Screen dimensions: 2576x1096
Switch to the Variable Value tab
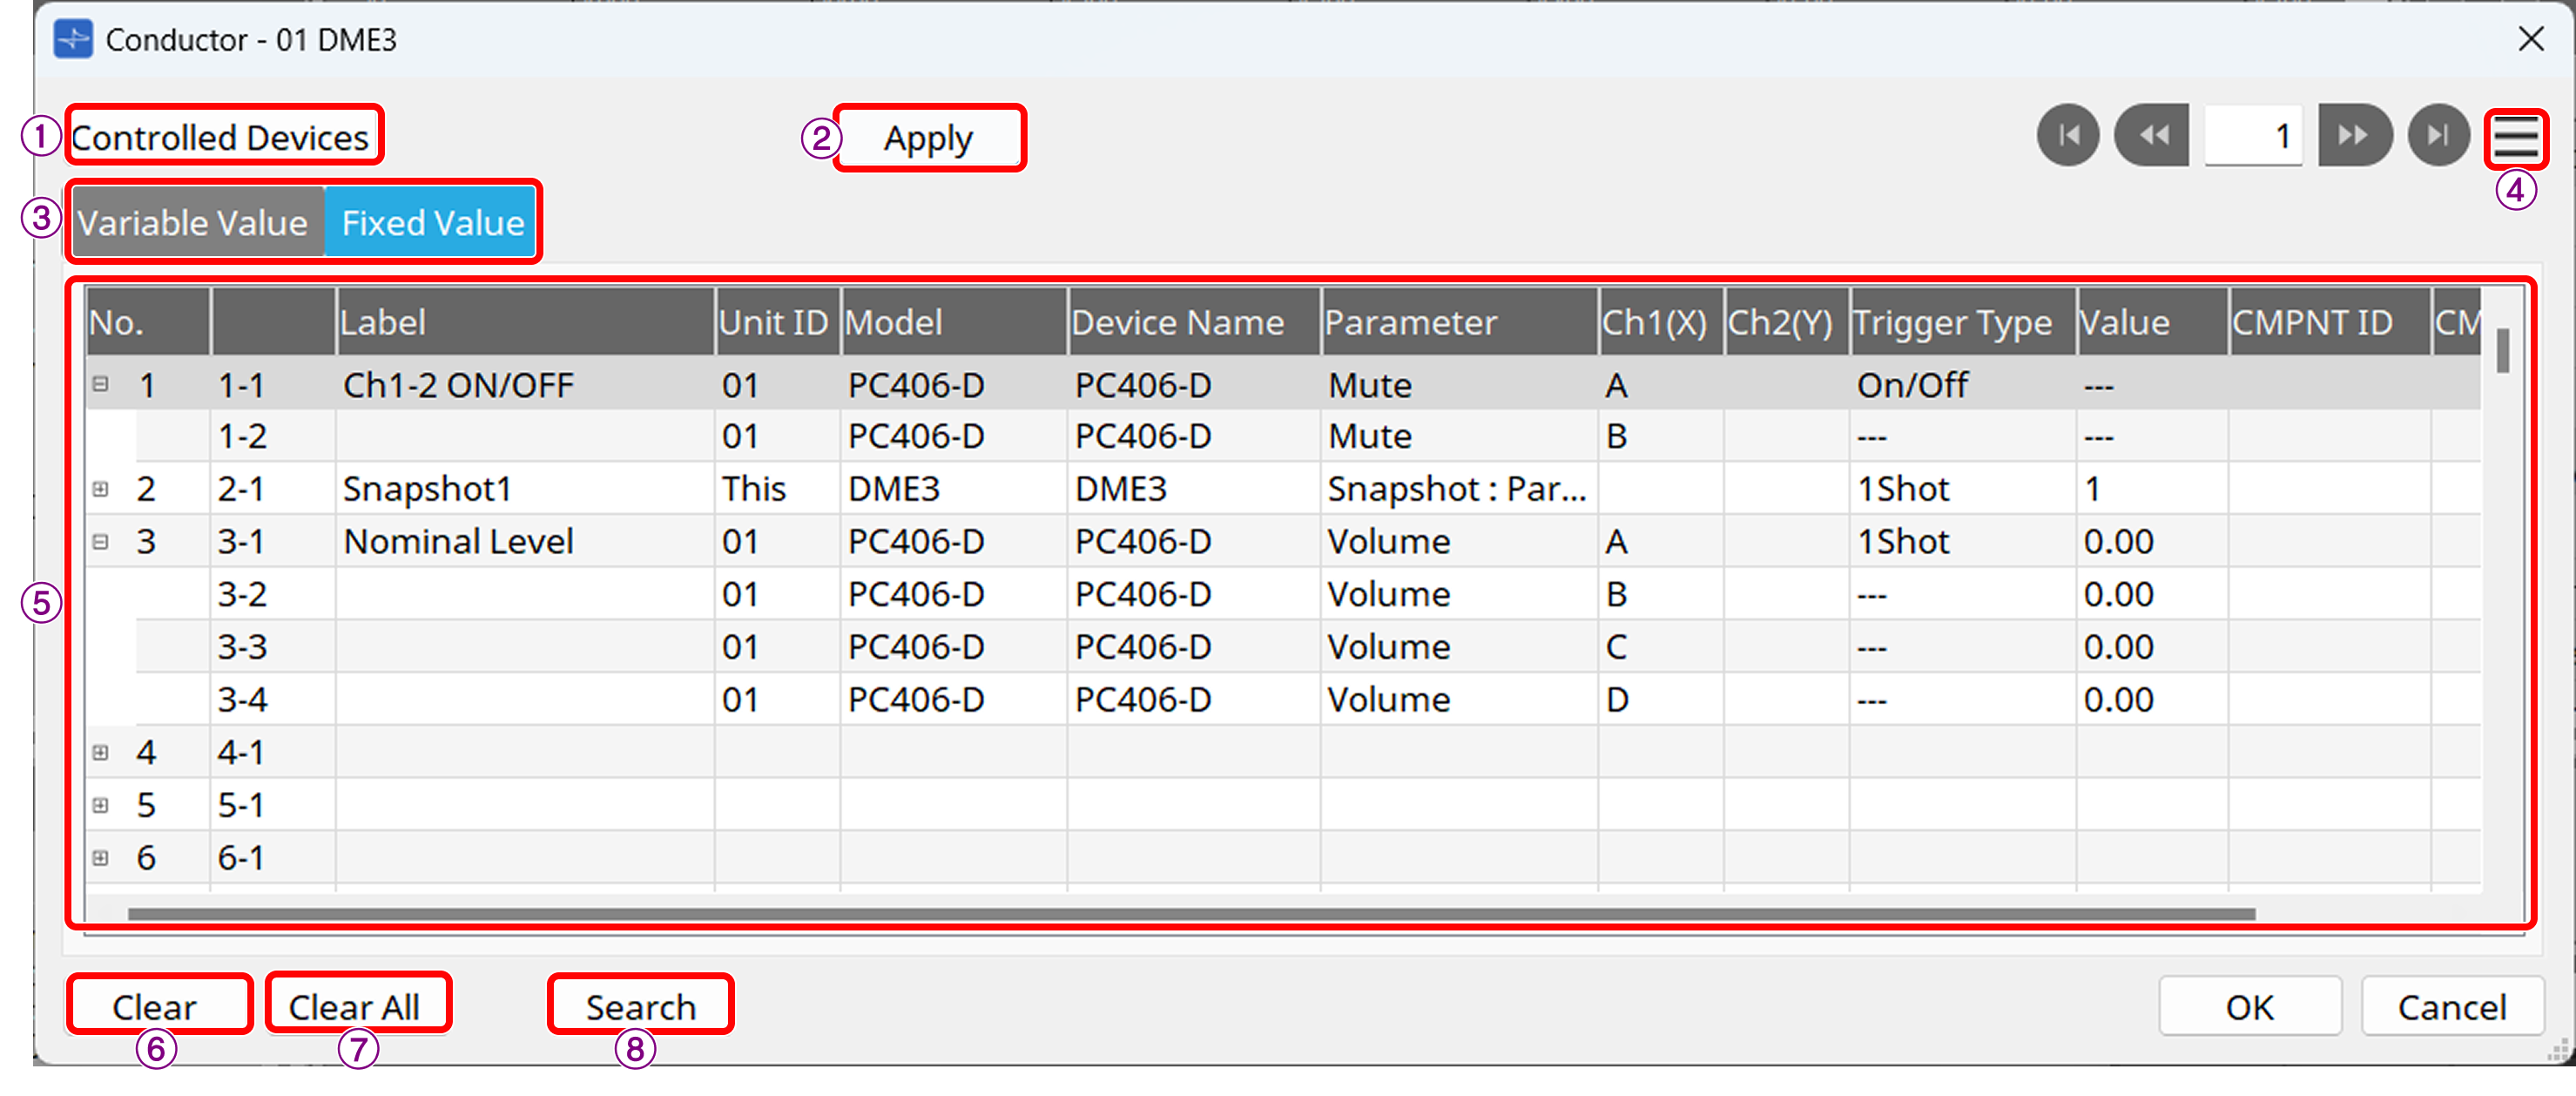click(x=196, y=222)
